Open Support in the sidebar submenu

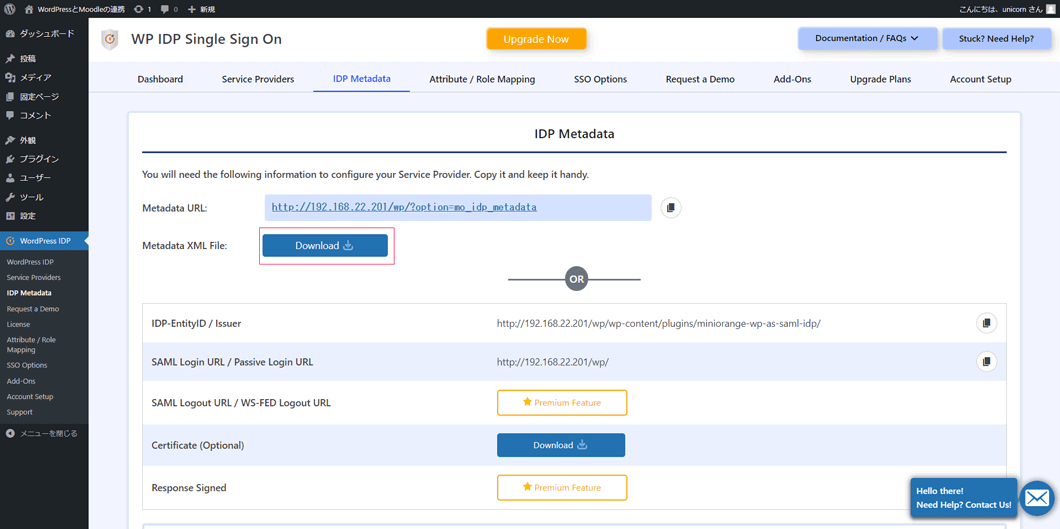[x=20, y=412]
